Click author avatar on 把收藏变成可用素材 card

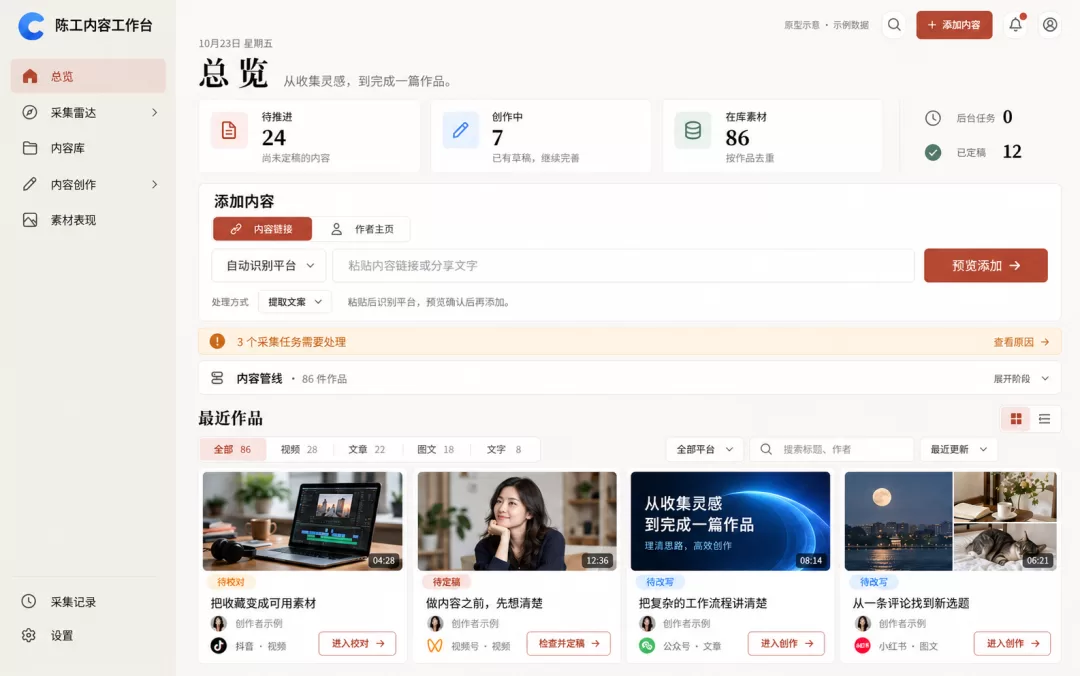(218, 623)
